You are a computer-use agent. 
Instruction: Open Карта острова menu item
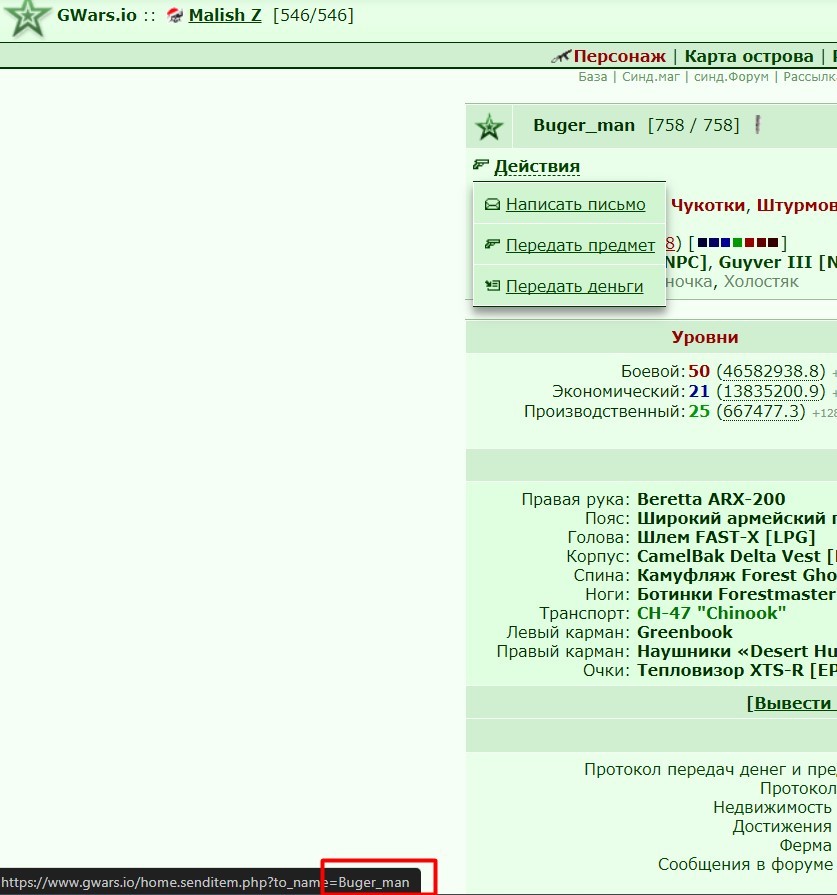pyautogui.click(x=749, y=56)
